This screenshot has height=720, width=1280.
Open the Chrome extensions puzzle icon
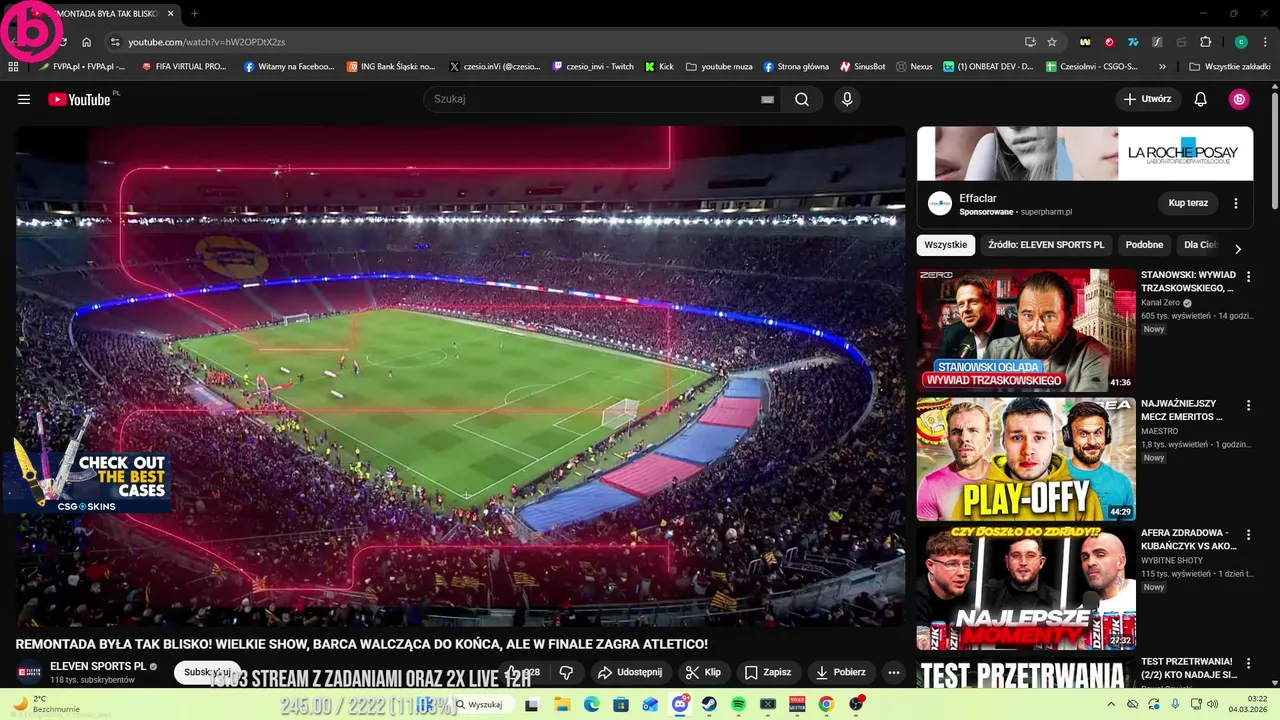1205,42
